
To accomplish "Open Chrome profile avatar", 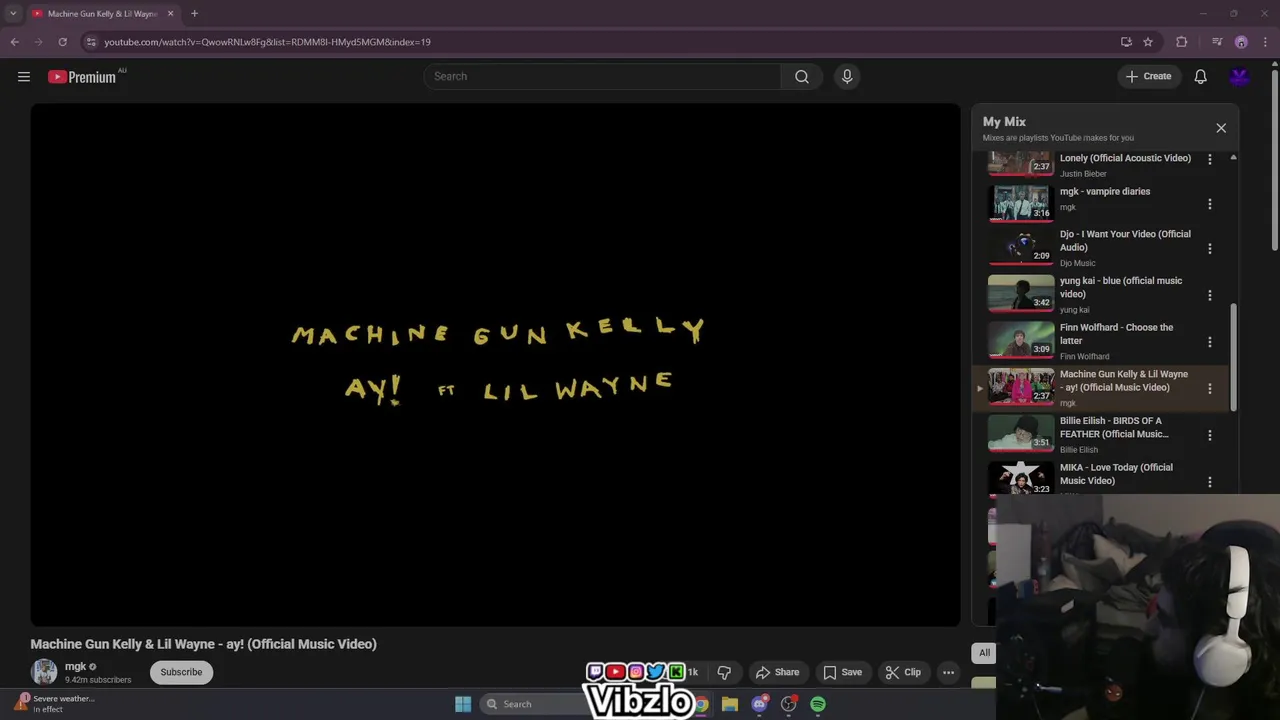I will click(x=1241, y=42).
